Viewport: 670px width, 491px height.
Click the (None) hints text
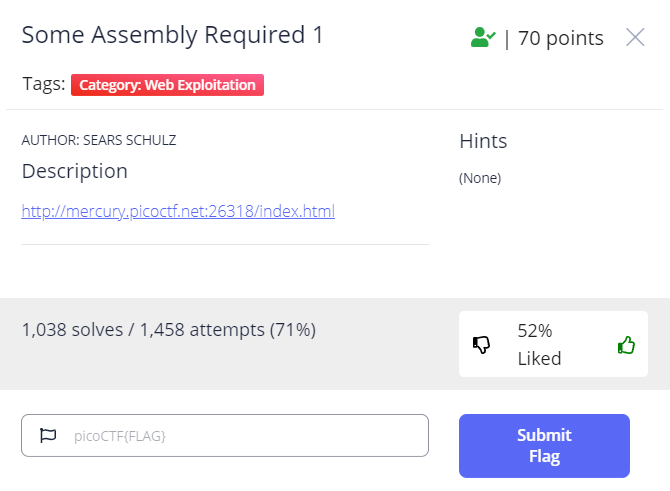pos(480,178)
